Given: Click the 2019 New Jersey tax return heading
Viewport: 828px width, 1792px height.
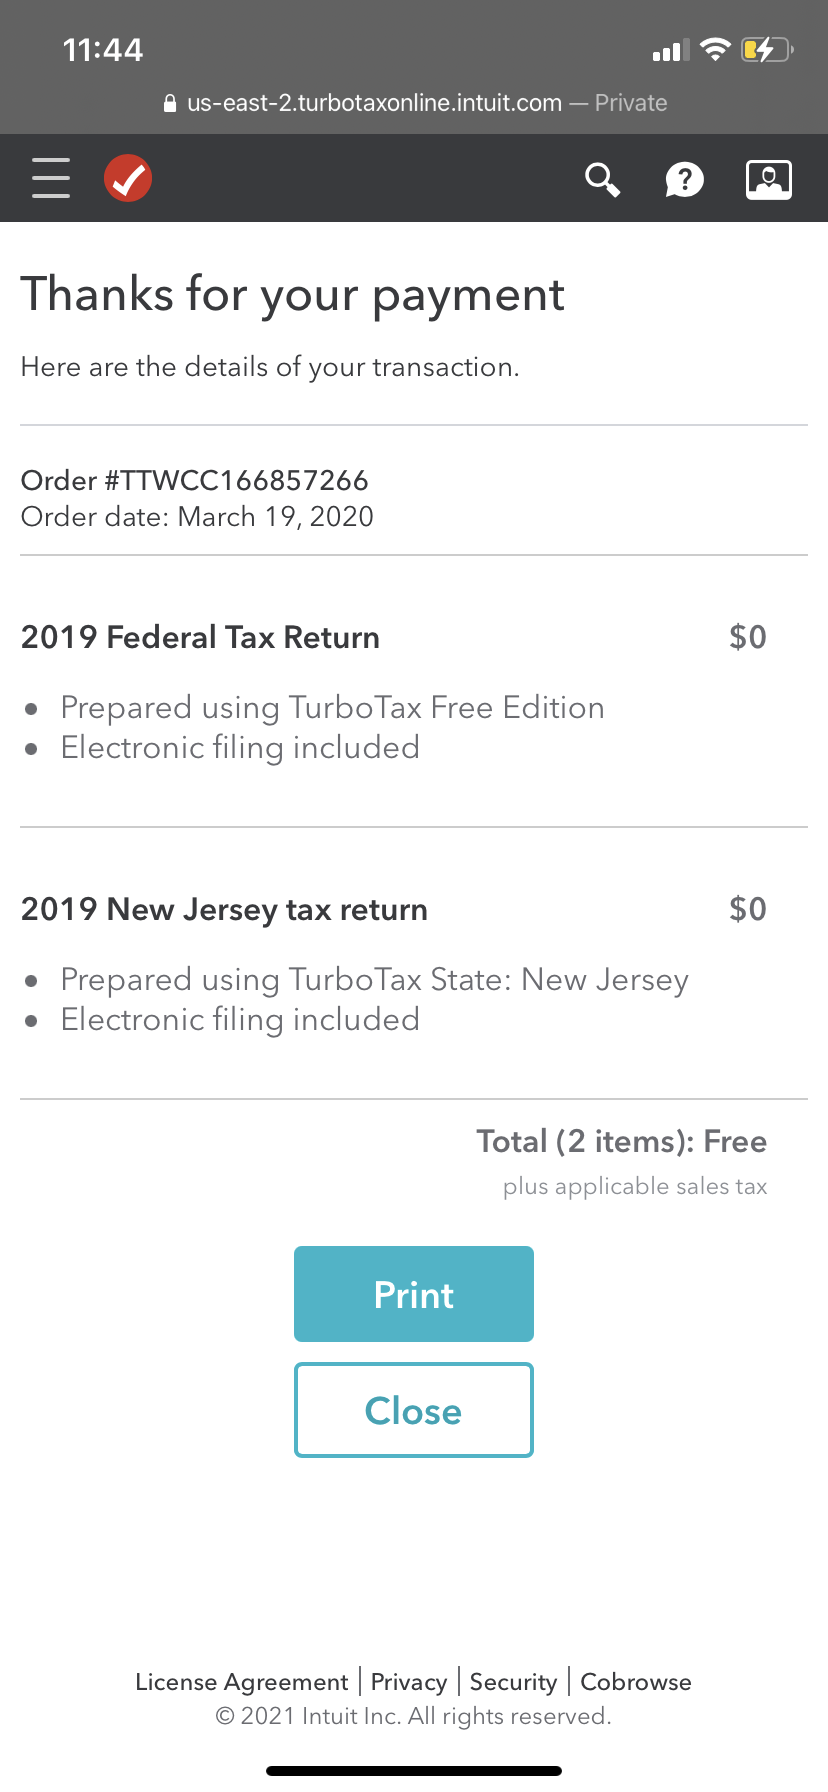Looking at the screenshot, I should coord(224,910).
